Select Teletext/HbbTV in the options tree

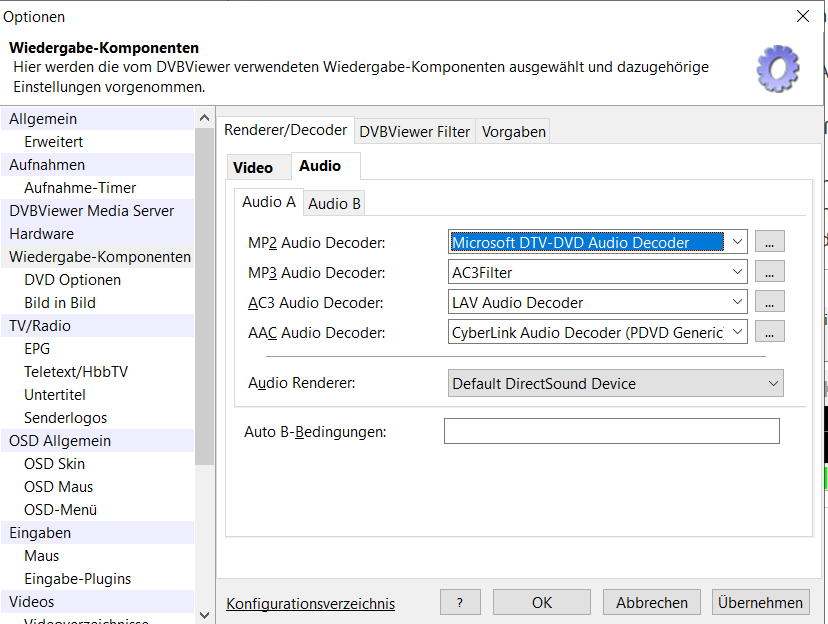pyautogui.click(x=76, y=372)
